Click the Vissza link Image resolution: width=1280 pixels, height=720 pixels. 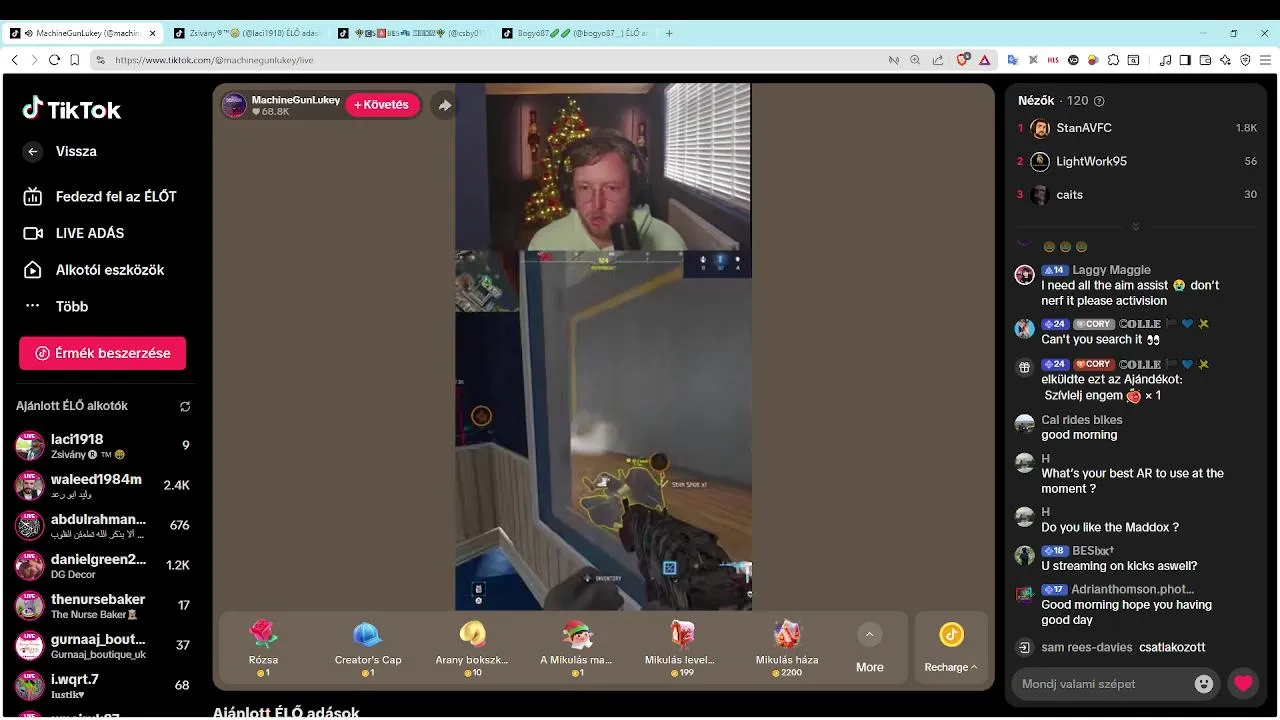pos(76,151)
